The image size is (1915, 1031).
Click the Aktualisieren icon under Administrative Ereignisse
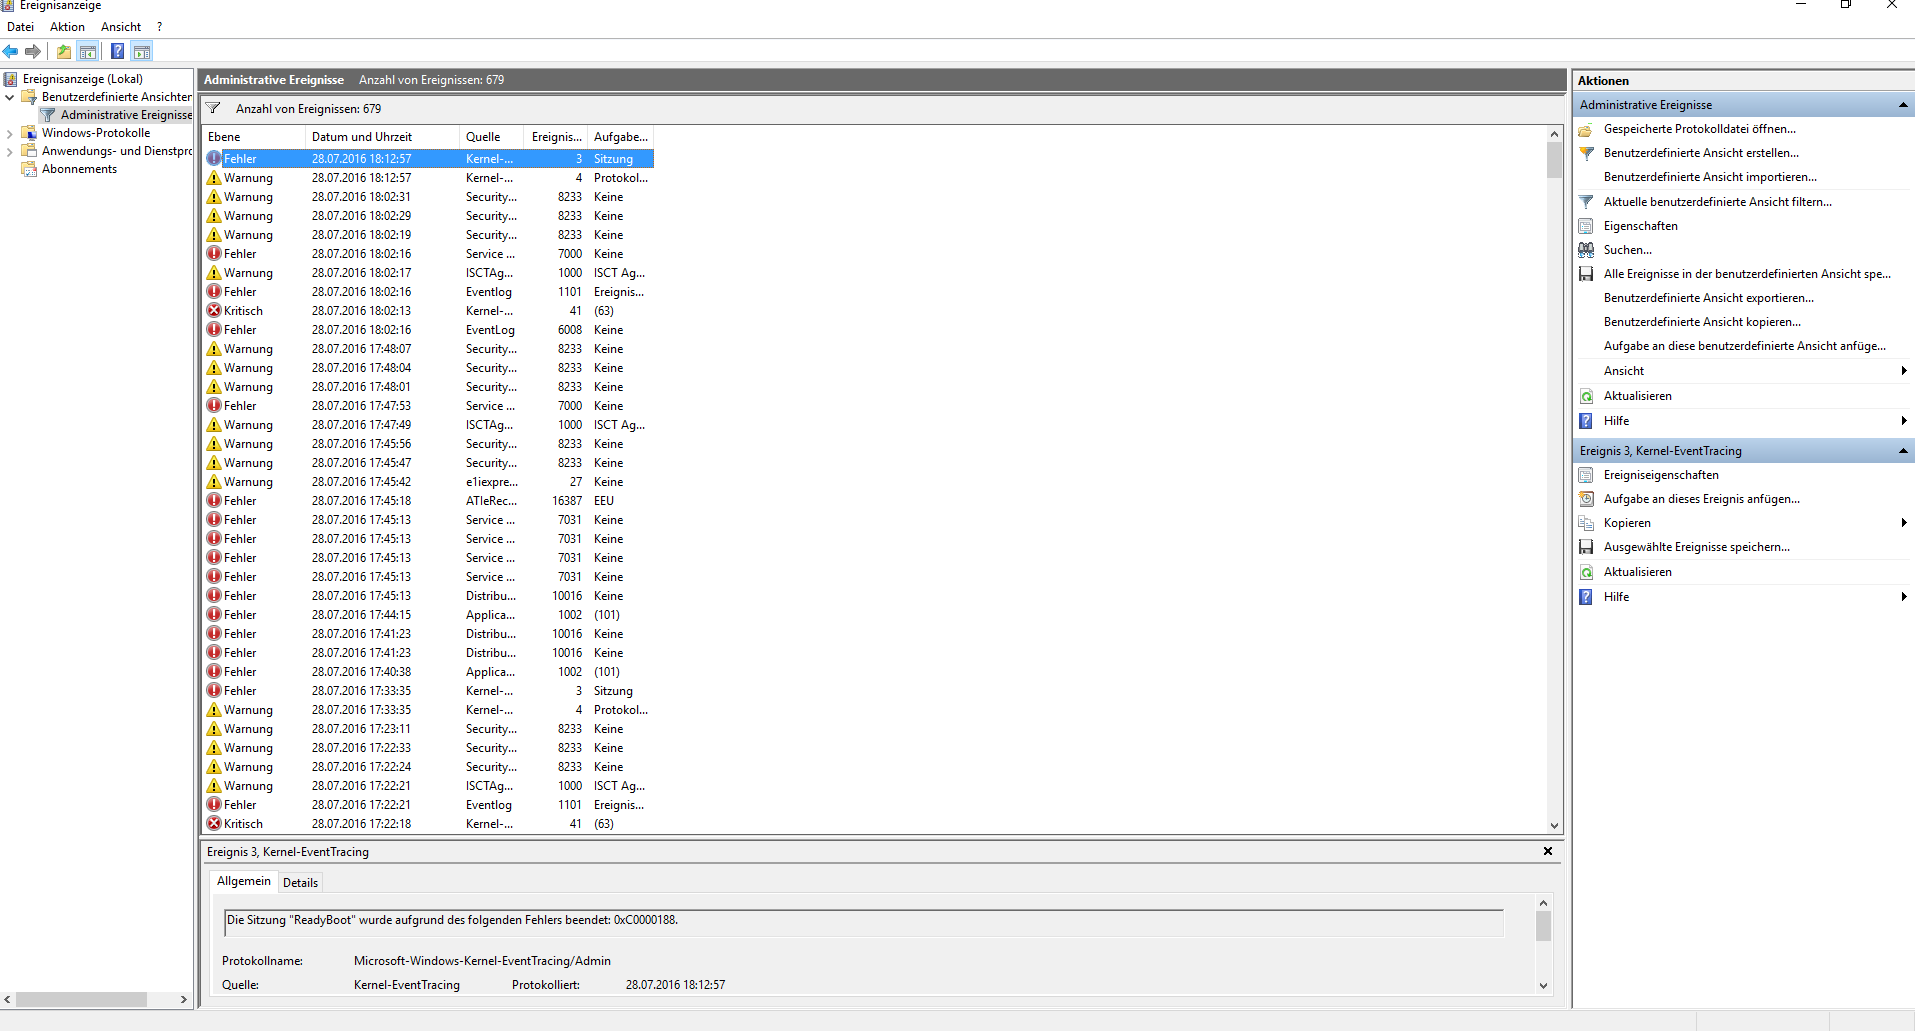pyautogui.click(x=1586, y=396)
